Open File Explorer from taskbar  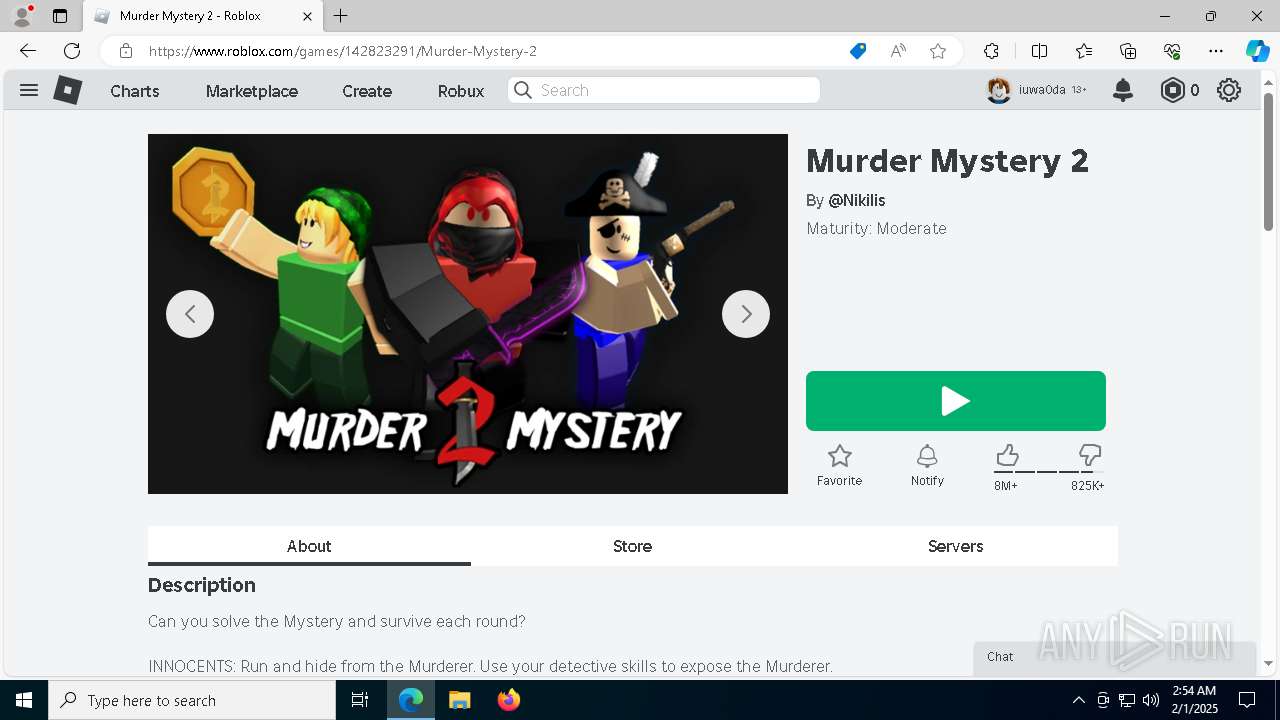pos(460,700)
